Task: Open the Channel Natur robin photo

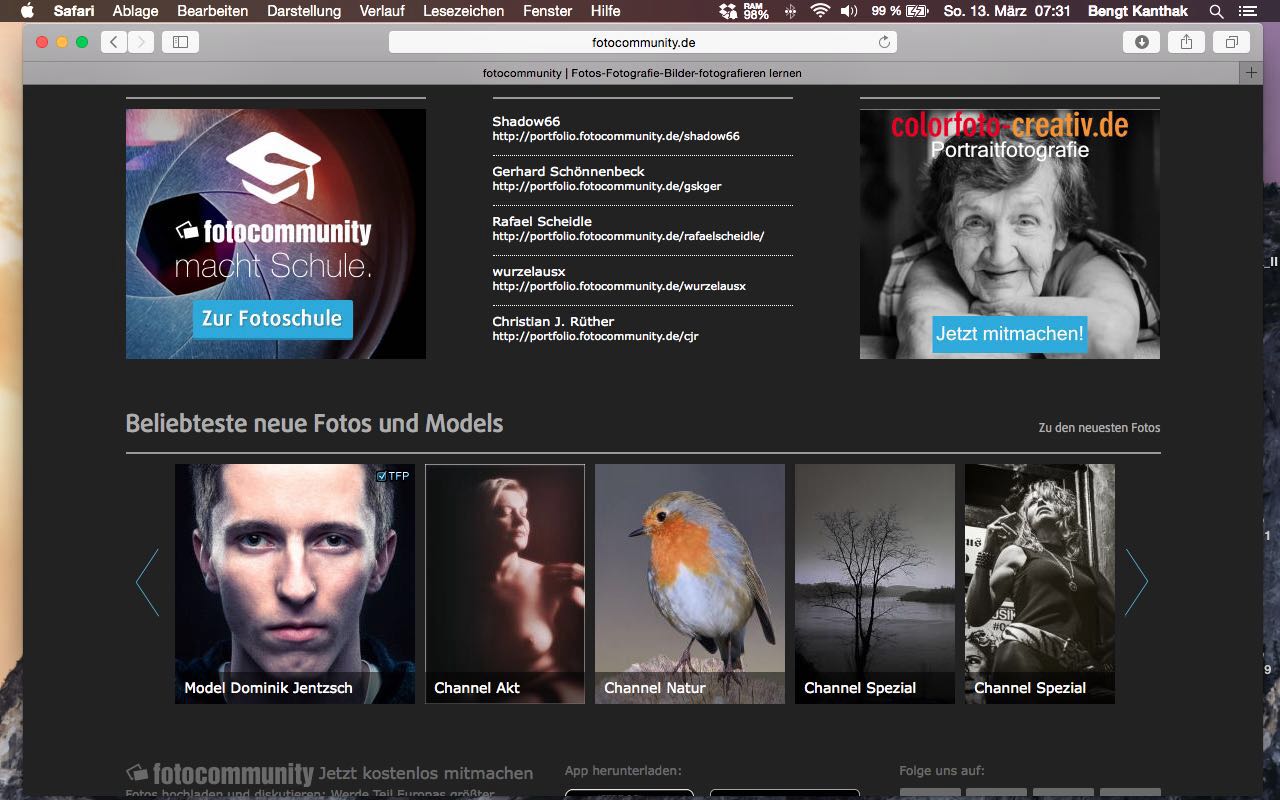Action: [x=690, y=584]
